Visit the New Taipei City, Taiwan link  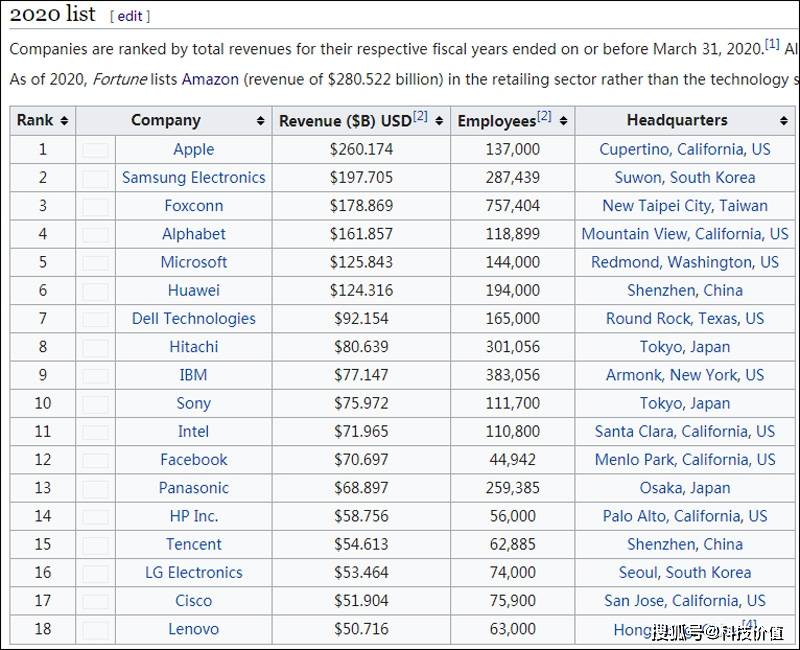(x=684, y=205)
